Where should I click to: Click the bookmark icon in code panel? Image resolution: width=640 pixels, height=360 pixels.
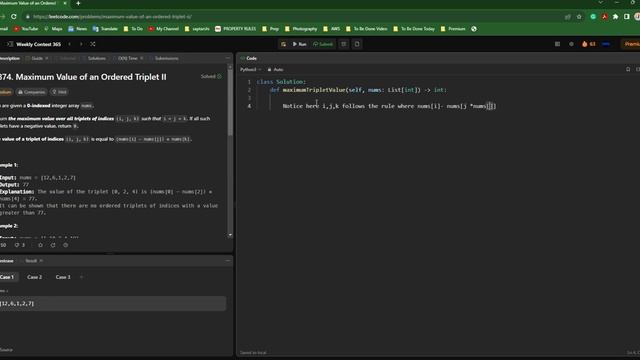click(628, 69)
